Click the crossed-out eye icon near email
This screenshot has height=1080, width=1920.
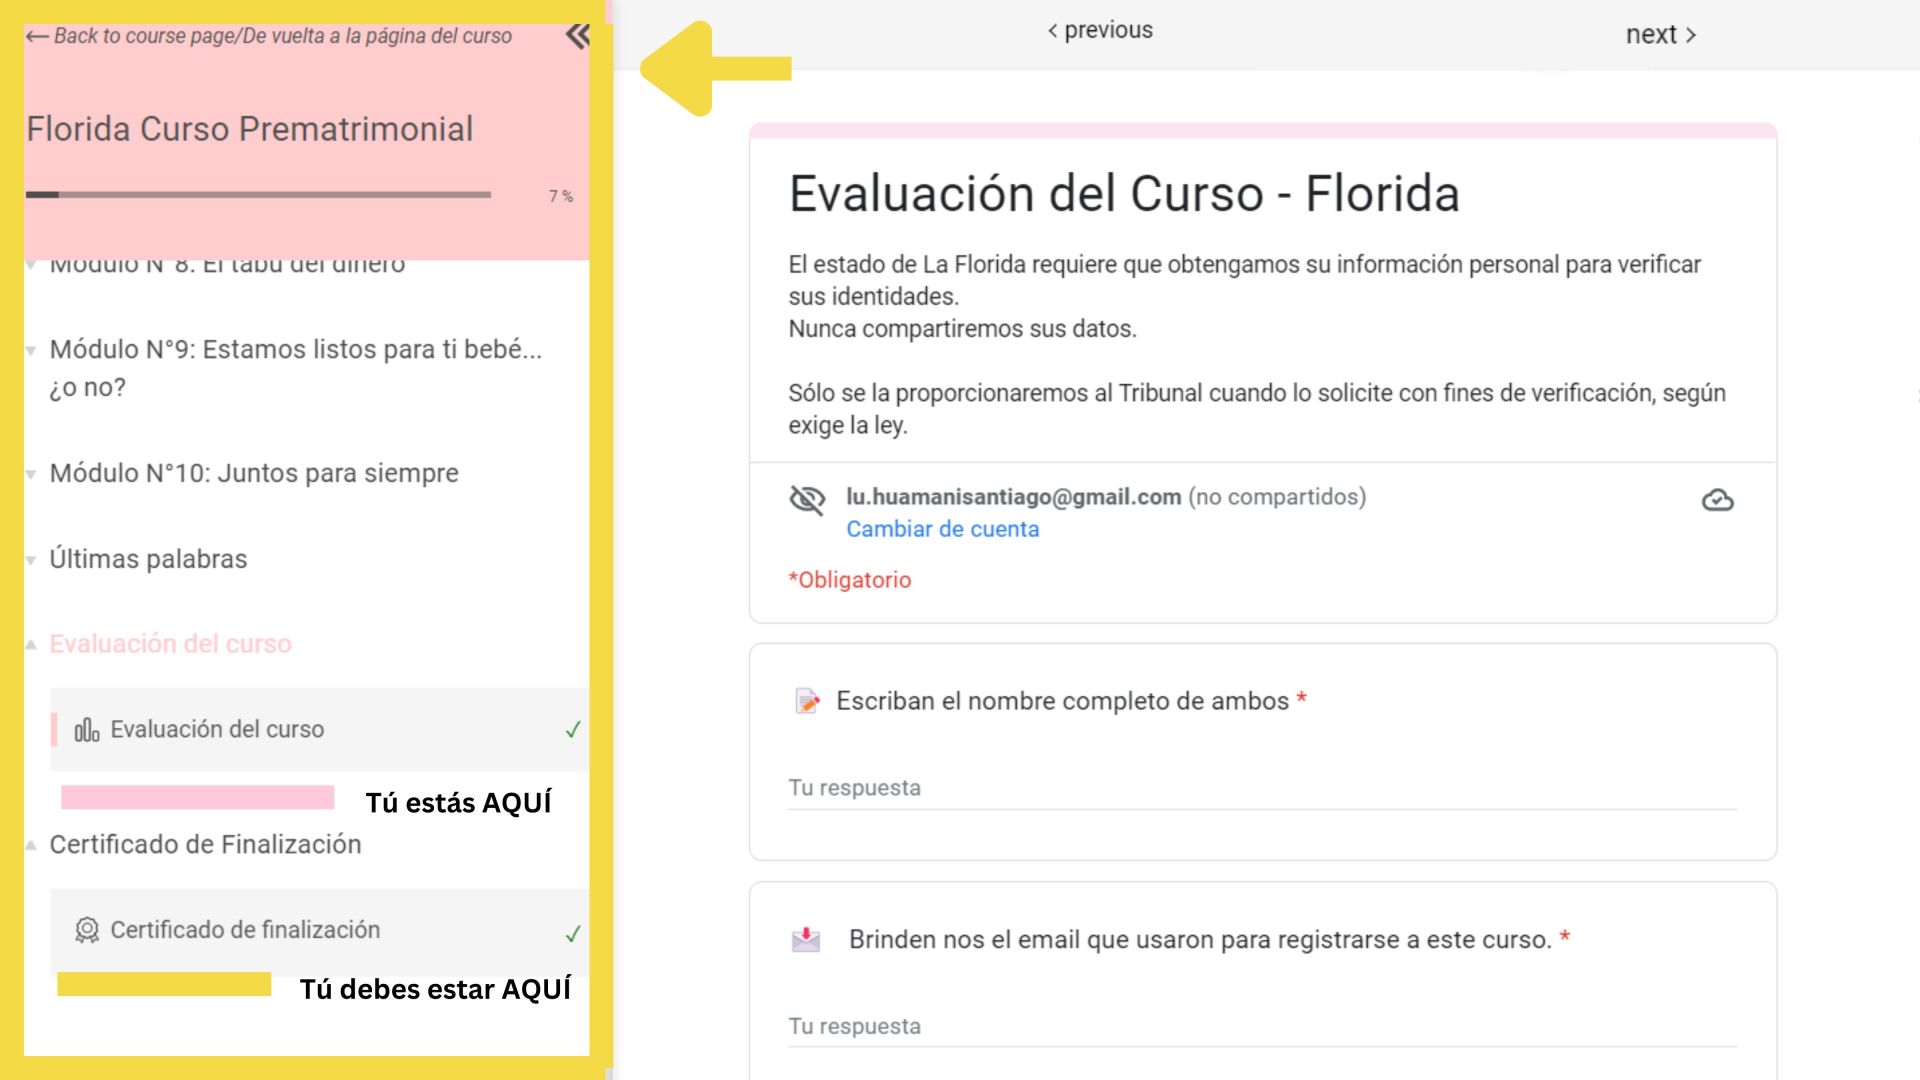pos(807,499)
